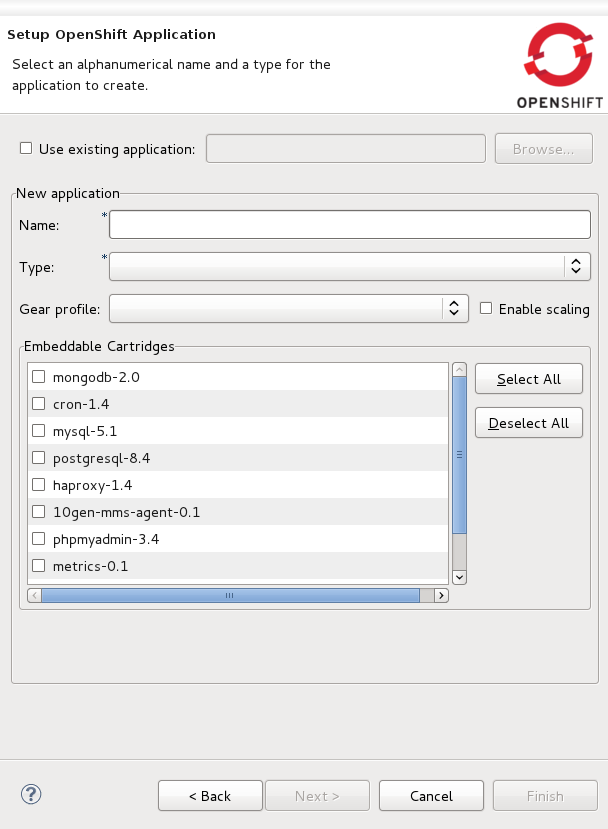Screen dimensions: 608x829
Task: Click the postgresql-8.4 row label
Action: 102,458
